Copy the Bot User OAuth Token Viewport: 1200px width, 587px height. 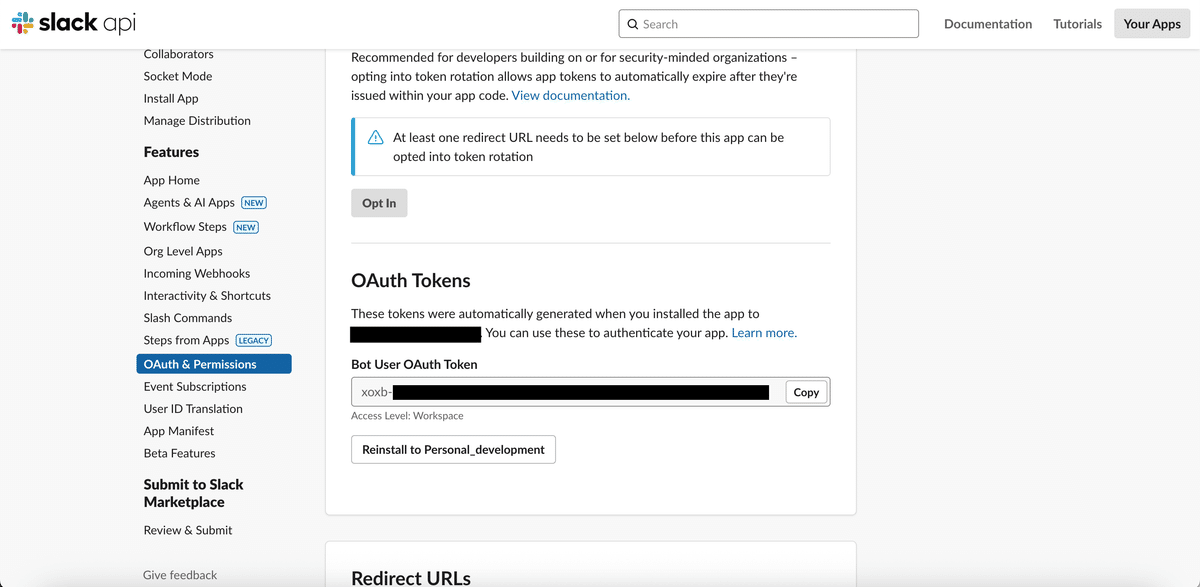tap(806, 393)
